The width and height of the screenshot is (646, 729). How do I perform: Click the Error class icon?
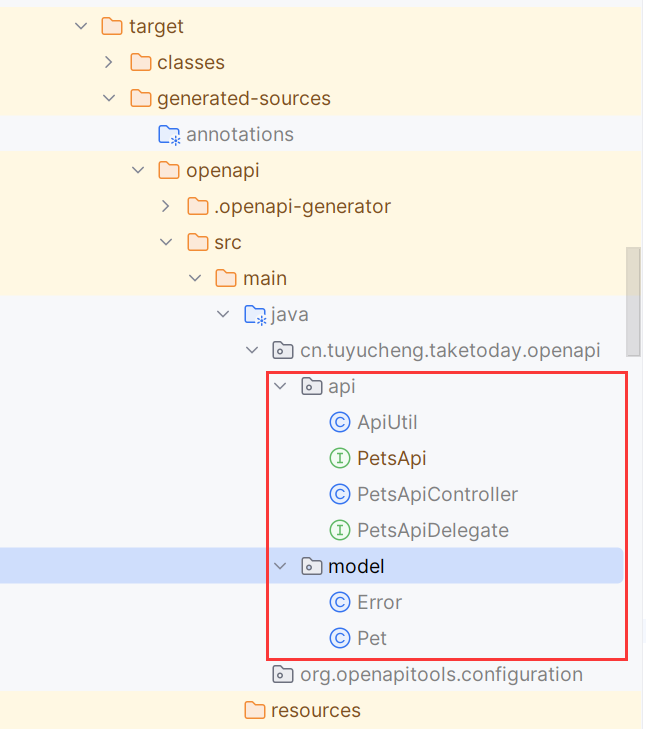click(340, 602)
